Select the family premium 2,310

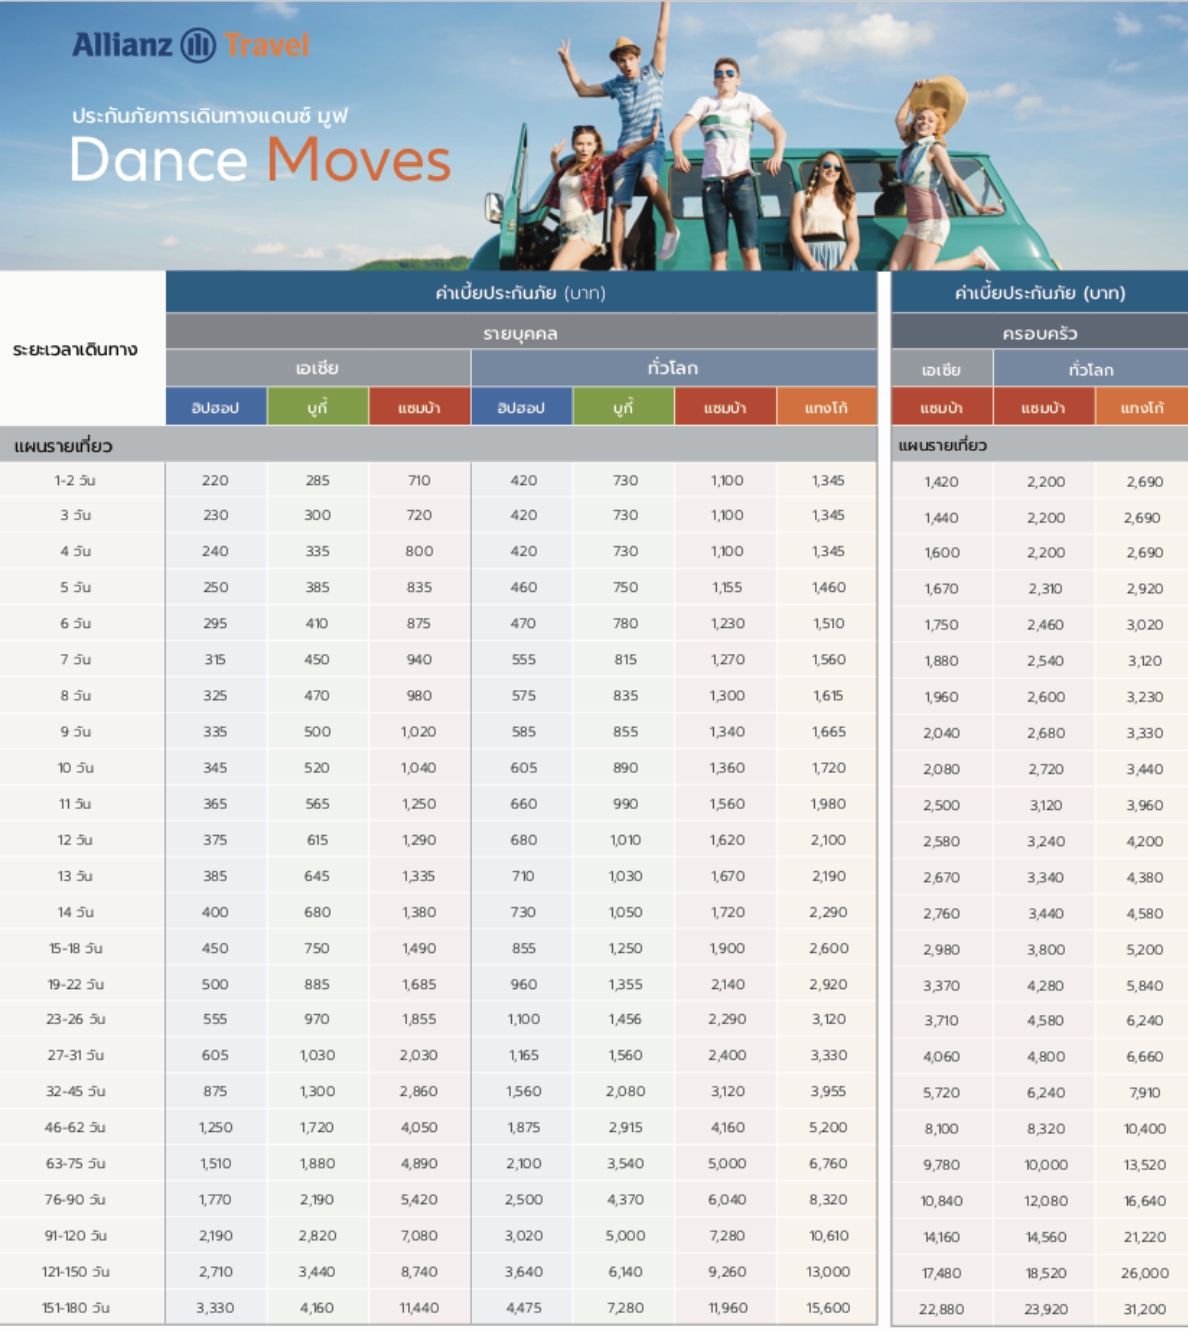(1045, 589)
